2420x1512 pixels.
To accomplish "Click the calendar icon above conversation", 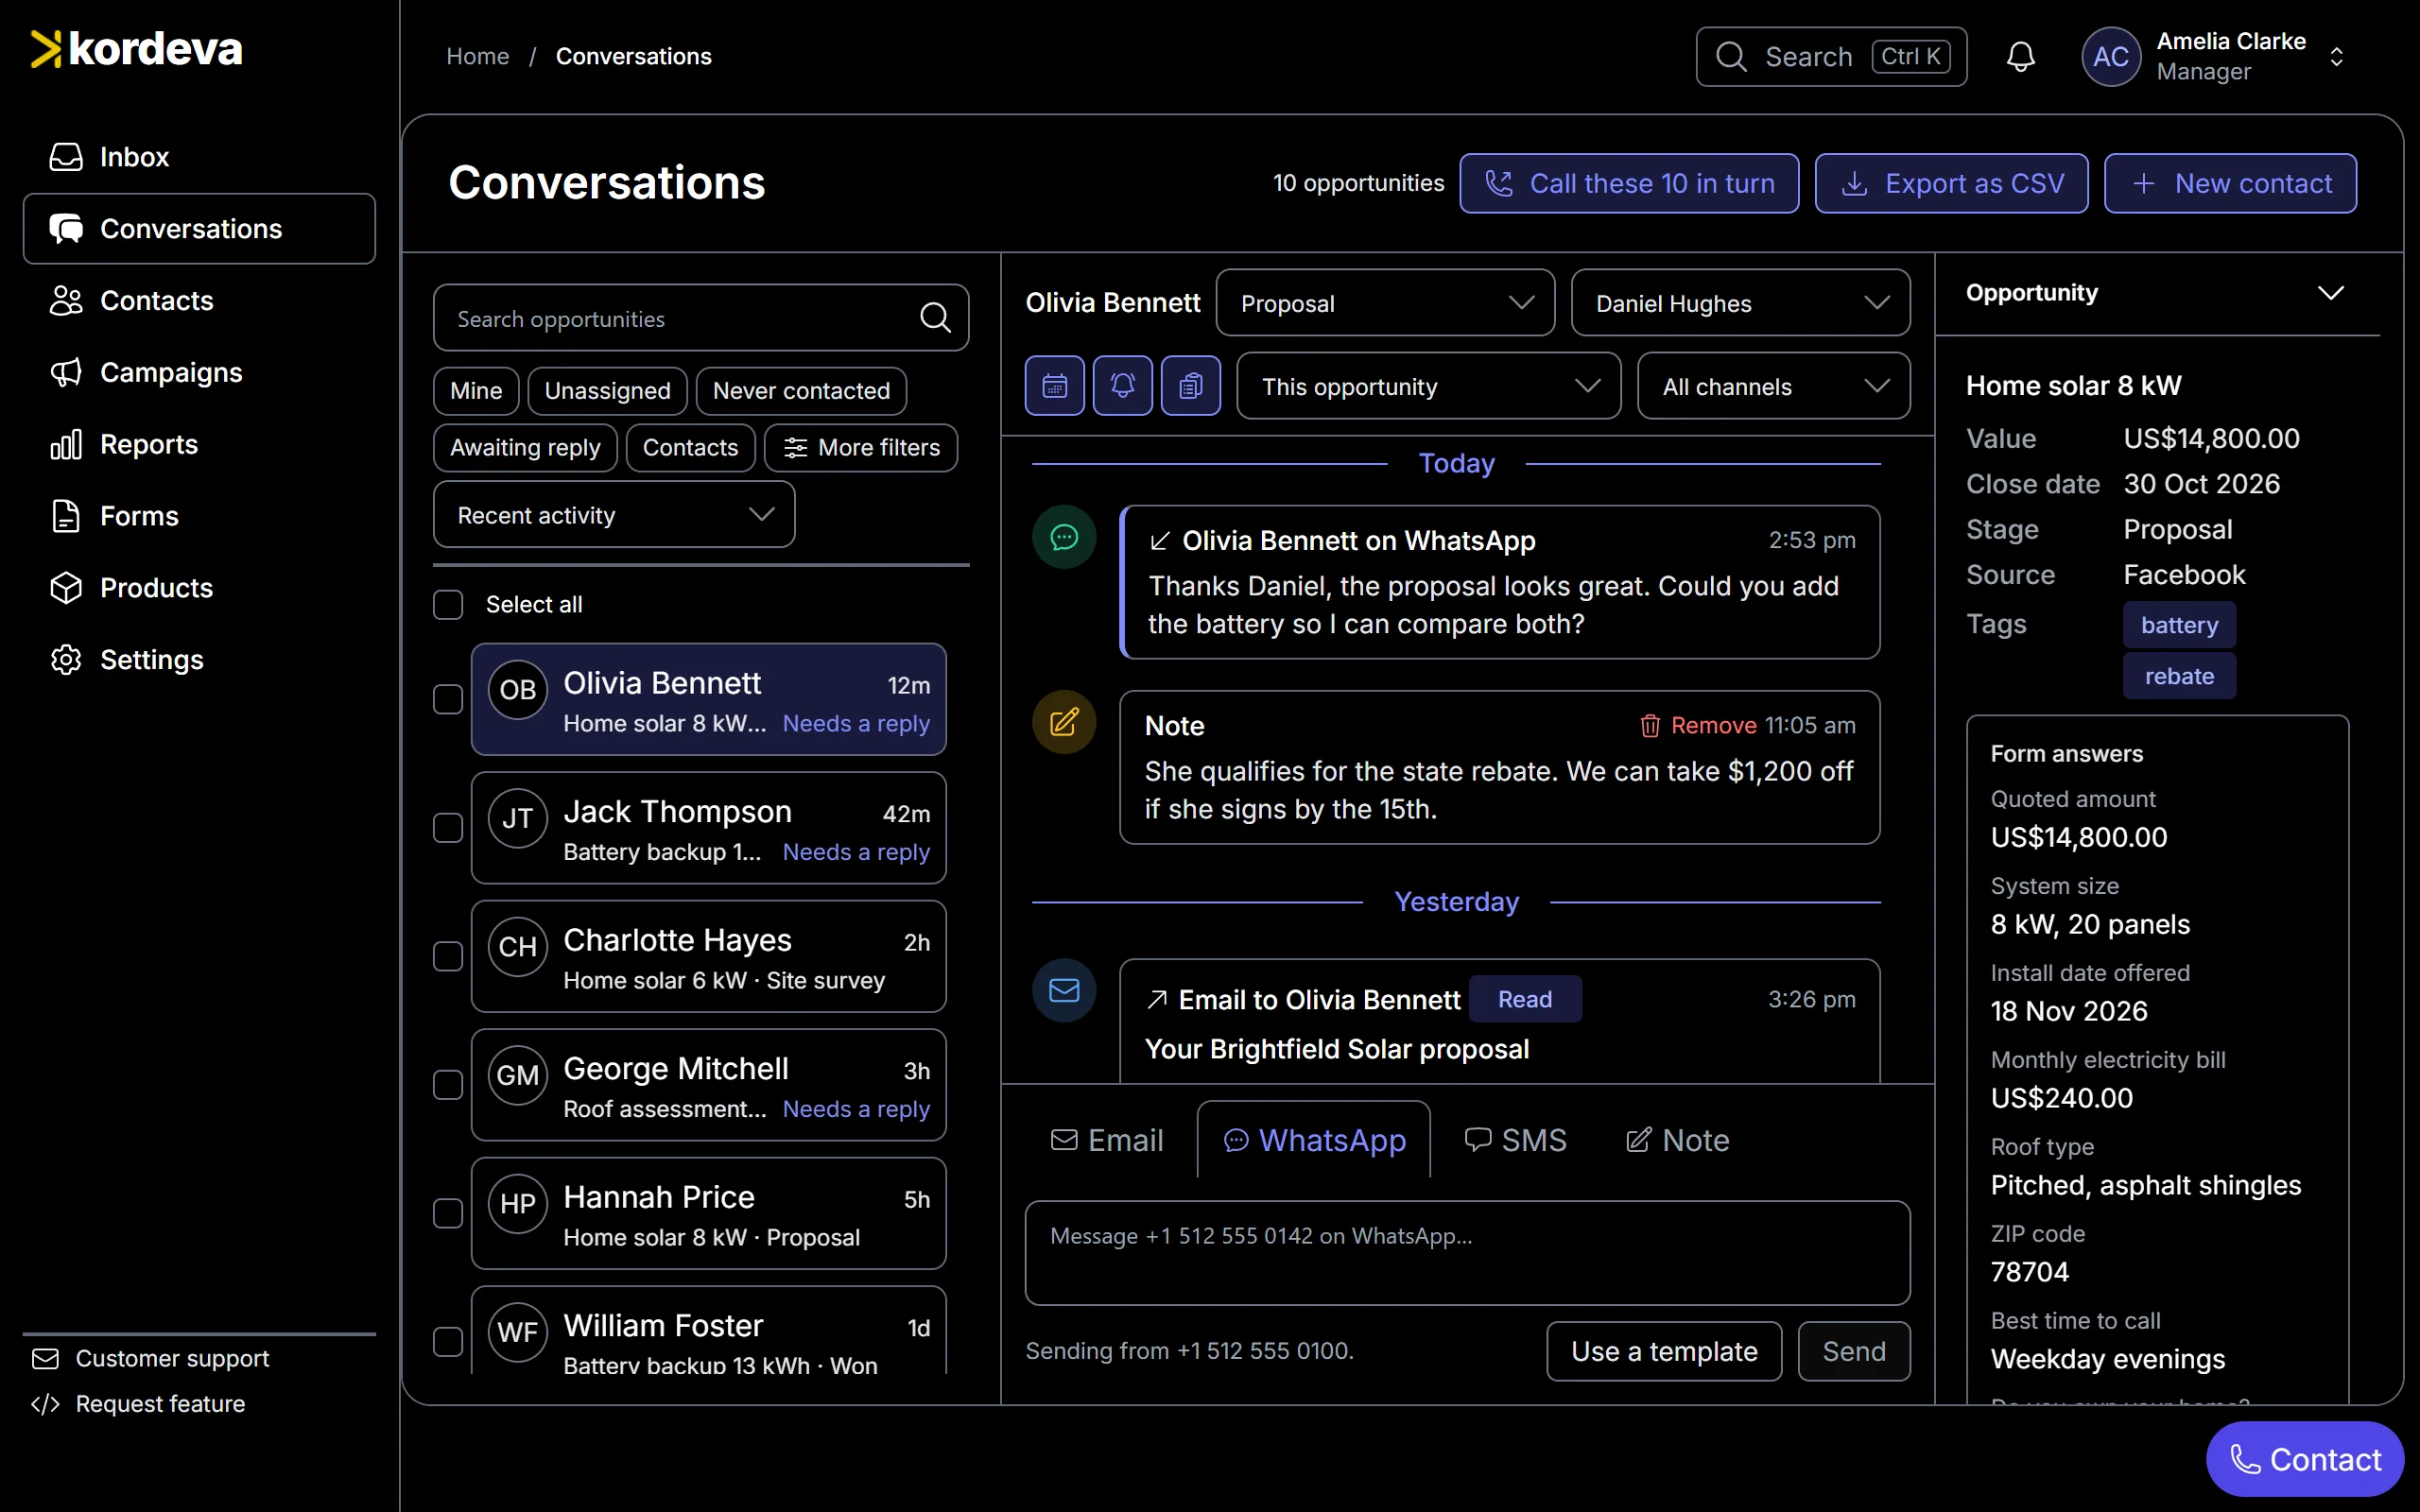I will 1054,386.
